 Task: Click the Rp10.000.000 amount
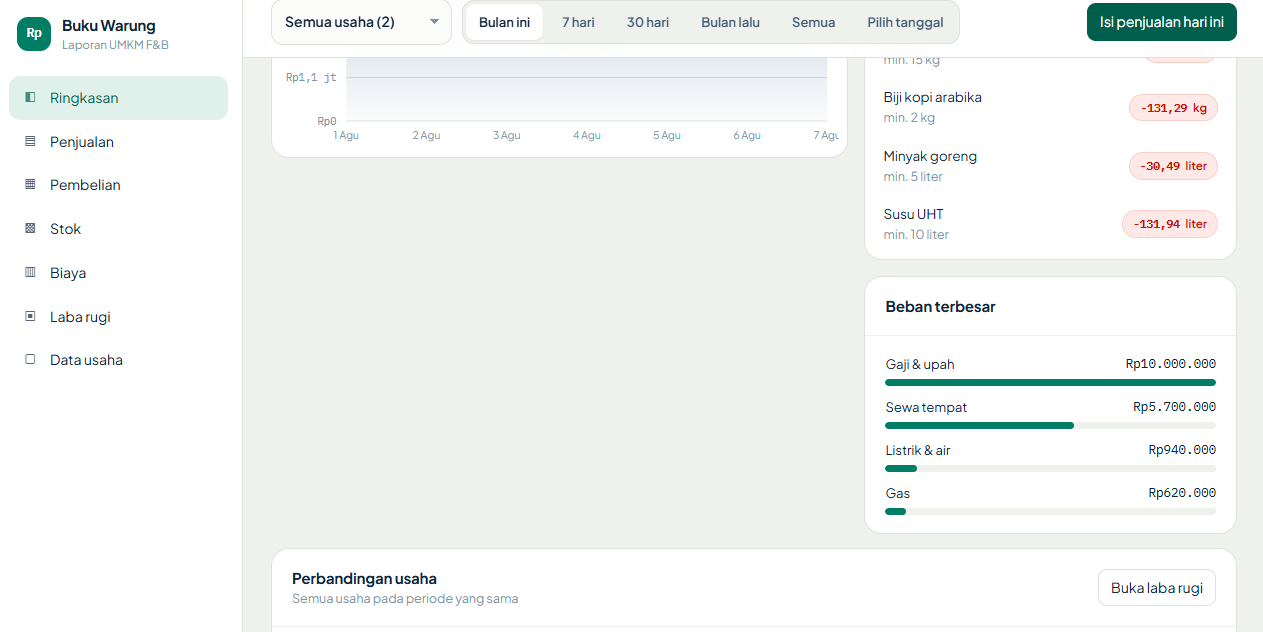(x=1171, y=364)
